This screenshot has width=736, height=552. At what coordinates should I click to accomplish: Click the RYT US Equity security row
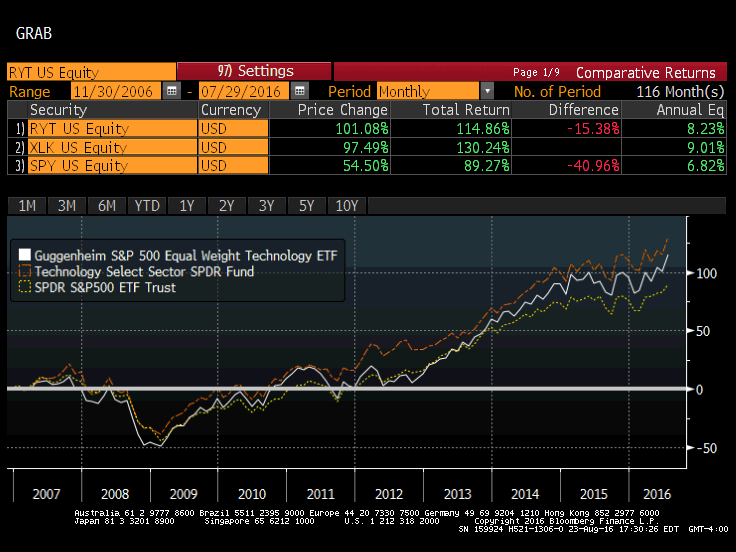pos(112,128)
